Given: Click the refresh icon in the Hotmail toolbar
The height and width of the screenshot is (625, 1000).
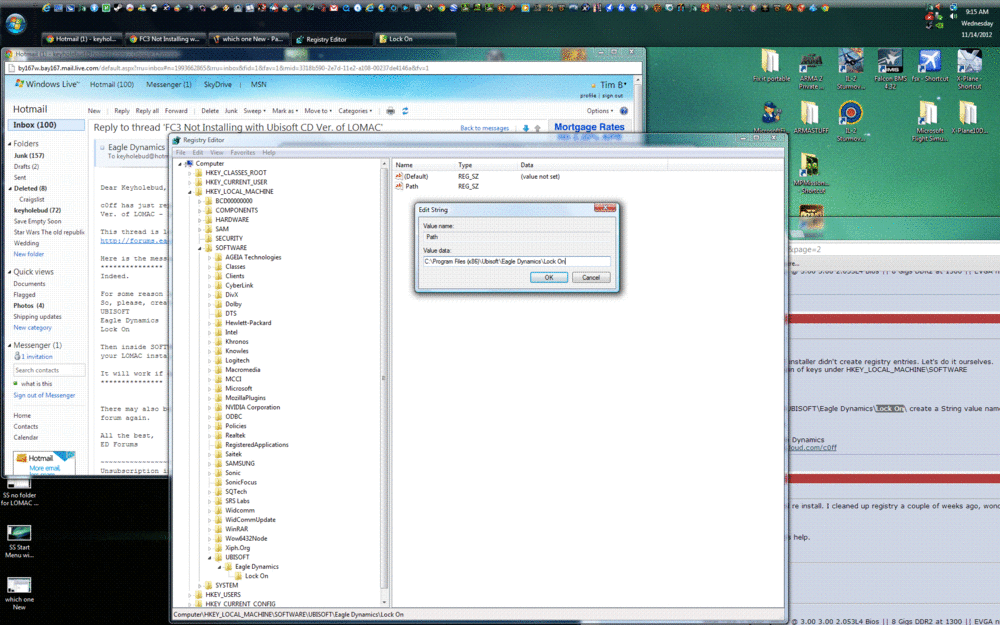Looking at the screenshot, I should 404,110.
